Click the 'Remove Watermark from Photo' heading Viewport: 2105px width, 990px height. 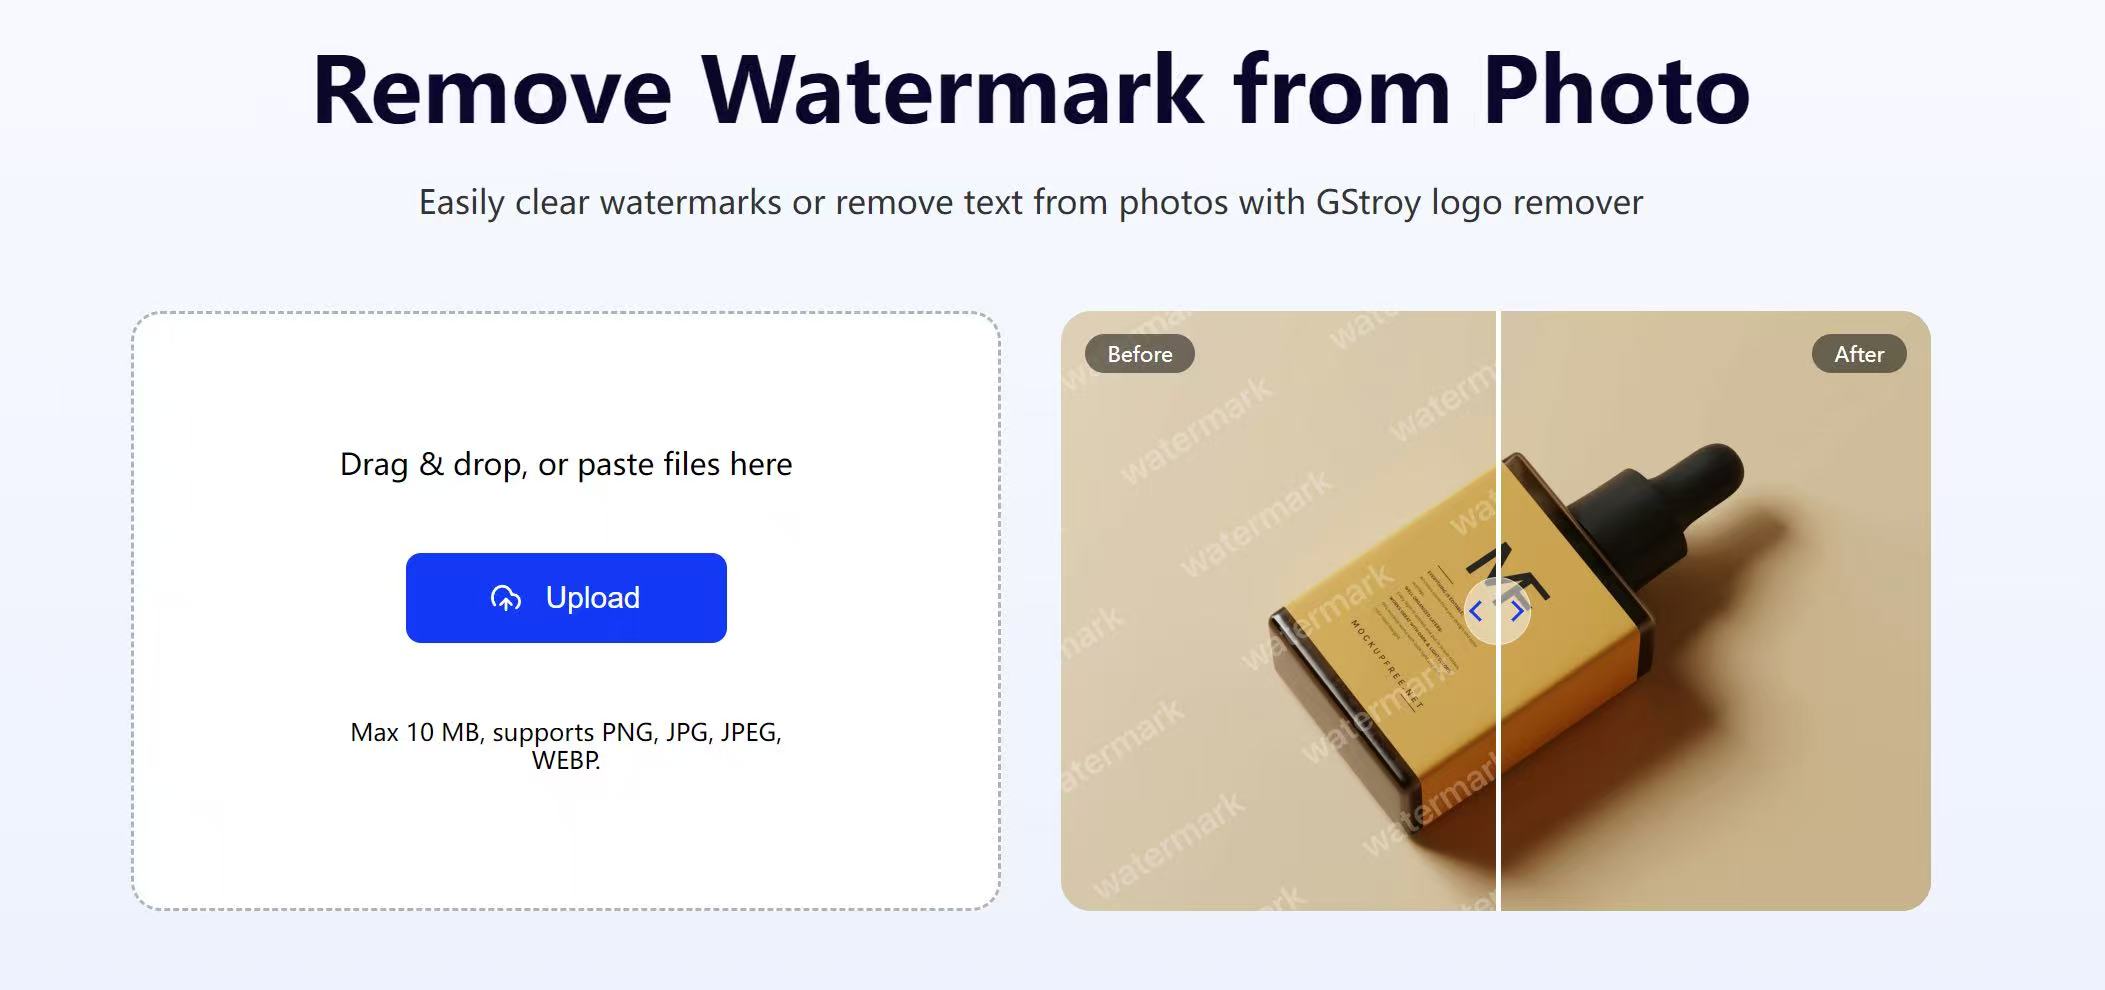[1031, 90]
